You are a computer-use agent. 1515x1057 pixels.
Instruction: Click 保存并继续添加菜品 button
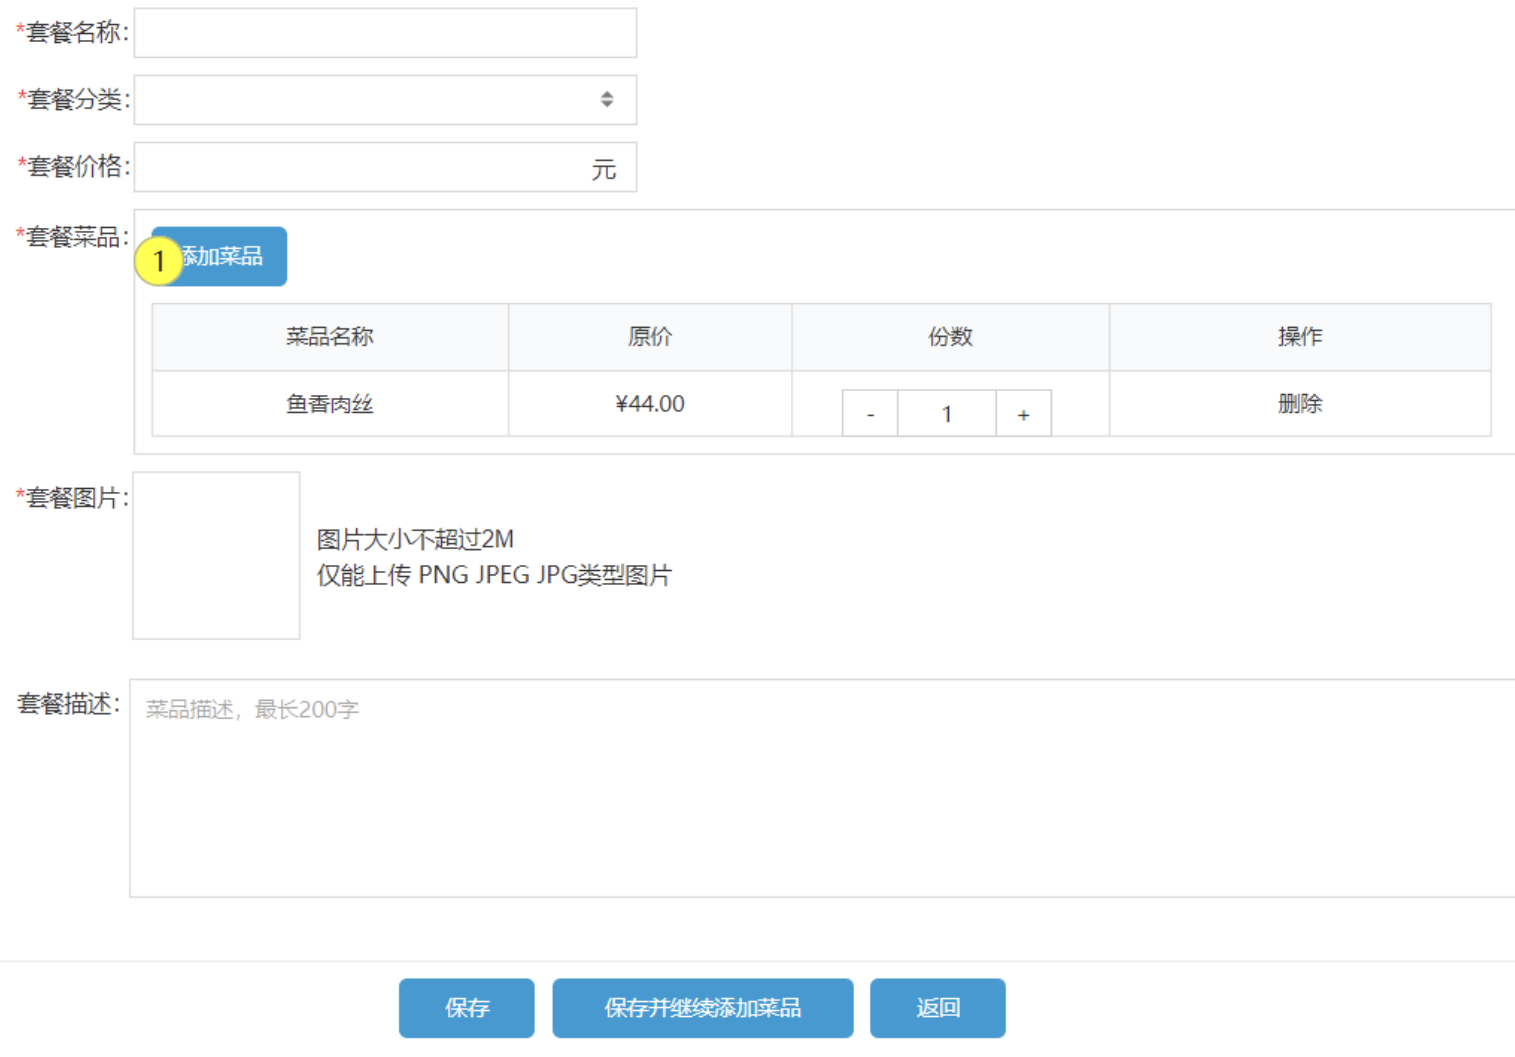tap(702, 1008)
